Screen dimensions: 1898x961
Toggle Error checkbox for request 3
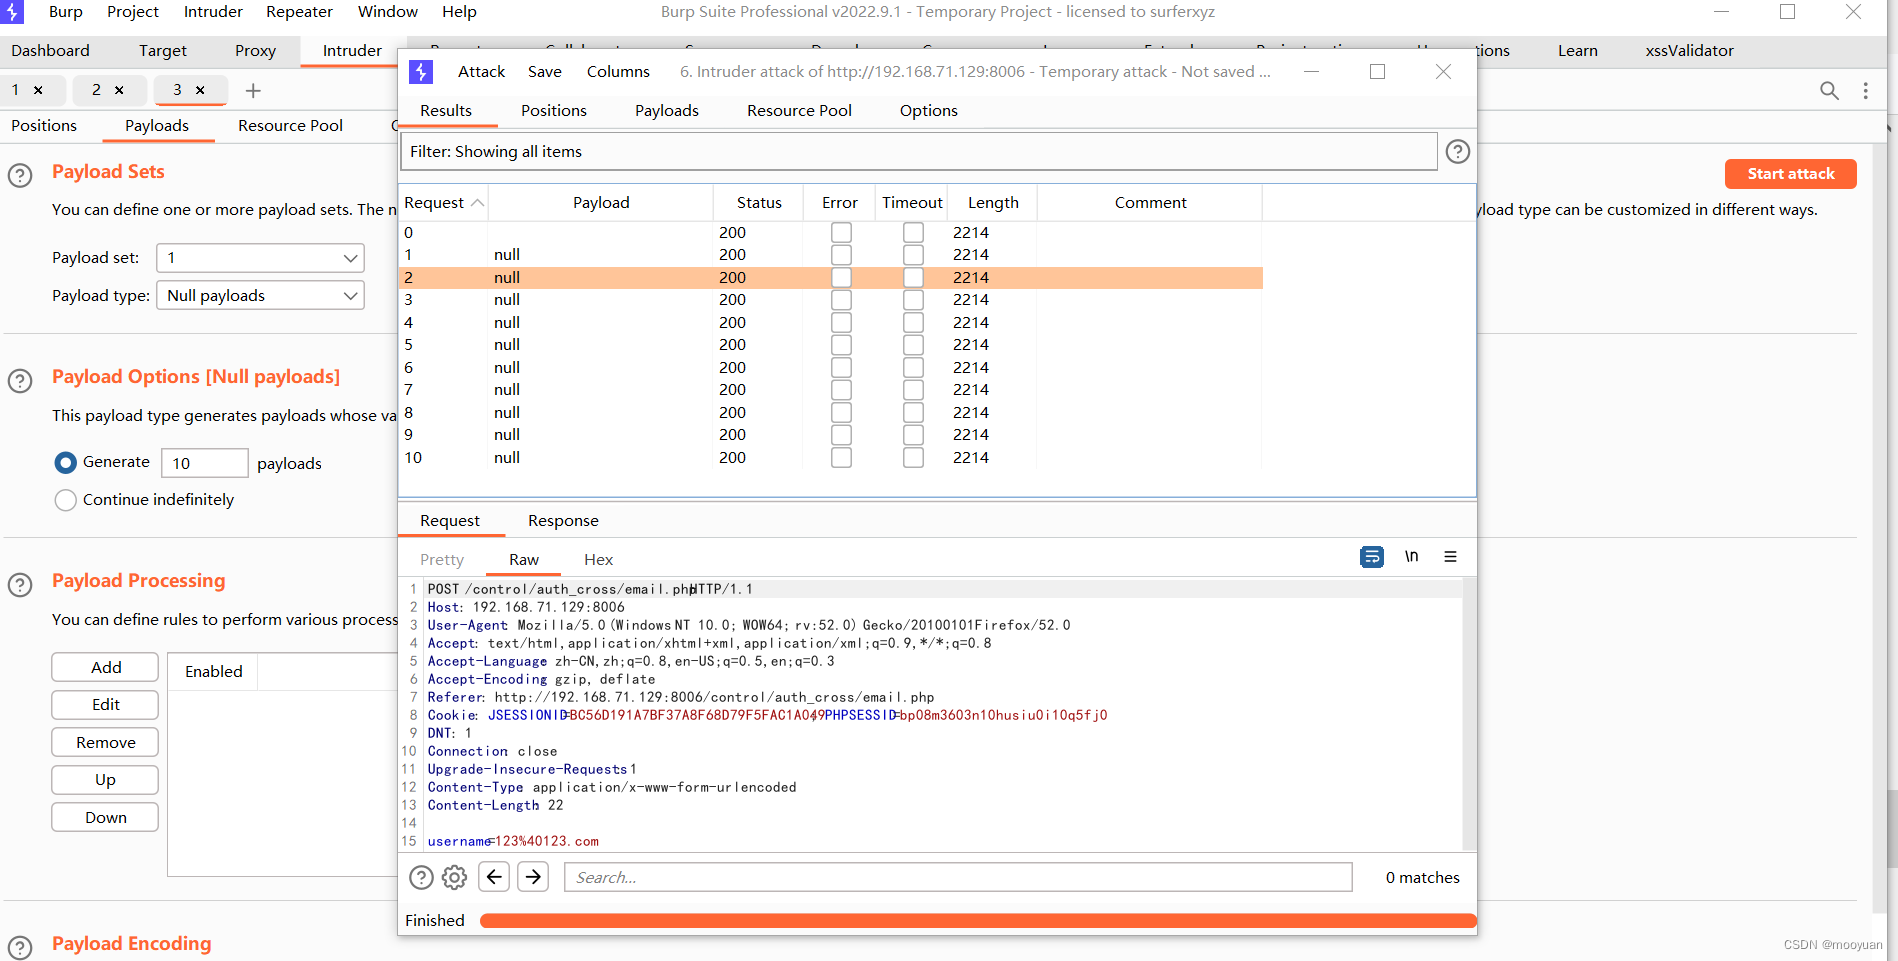click(x=841, y=300)
